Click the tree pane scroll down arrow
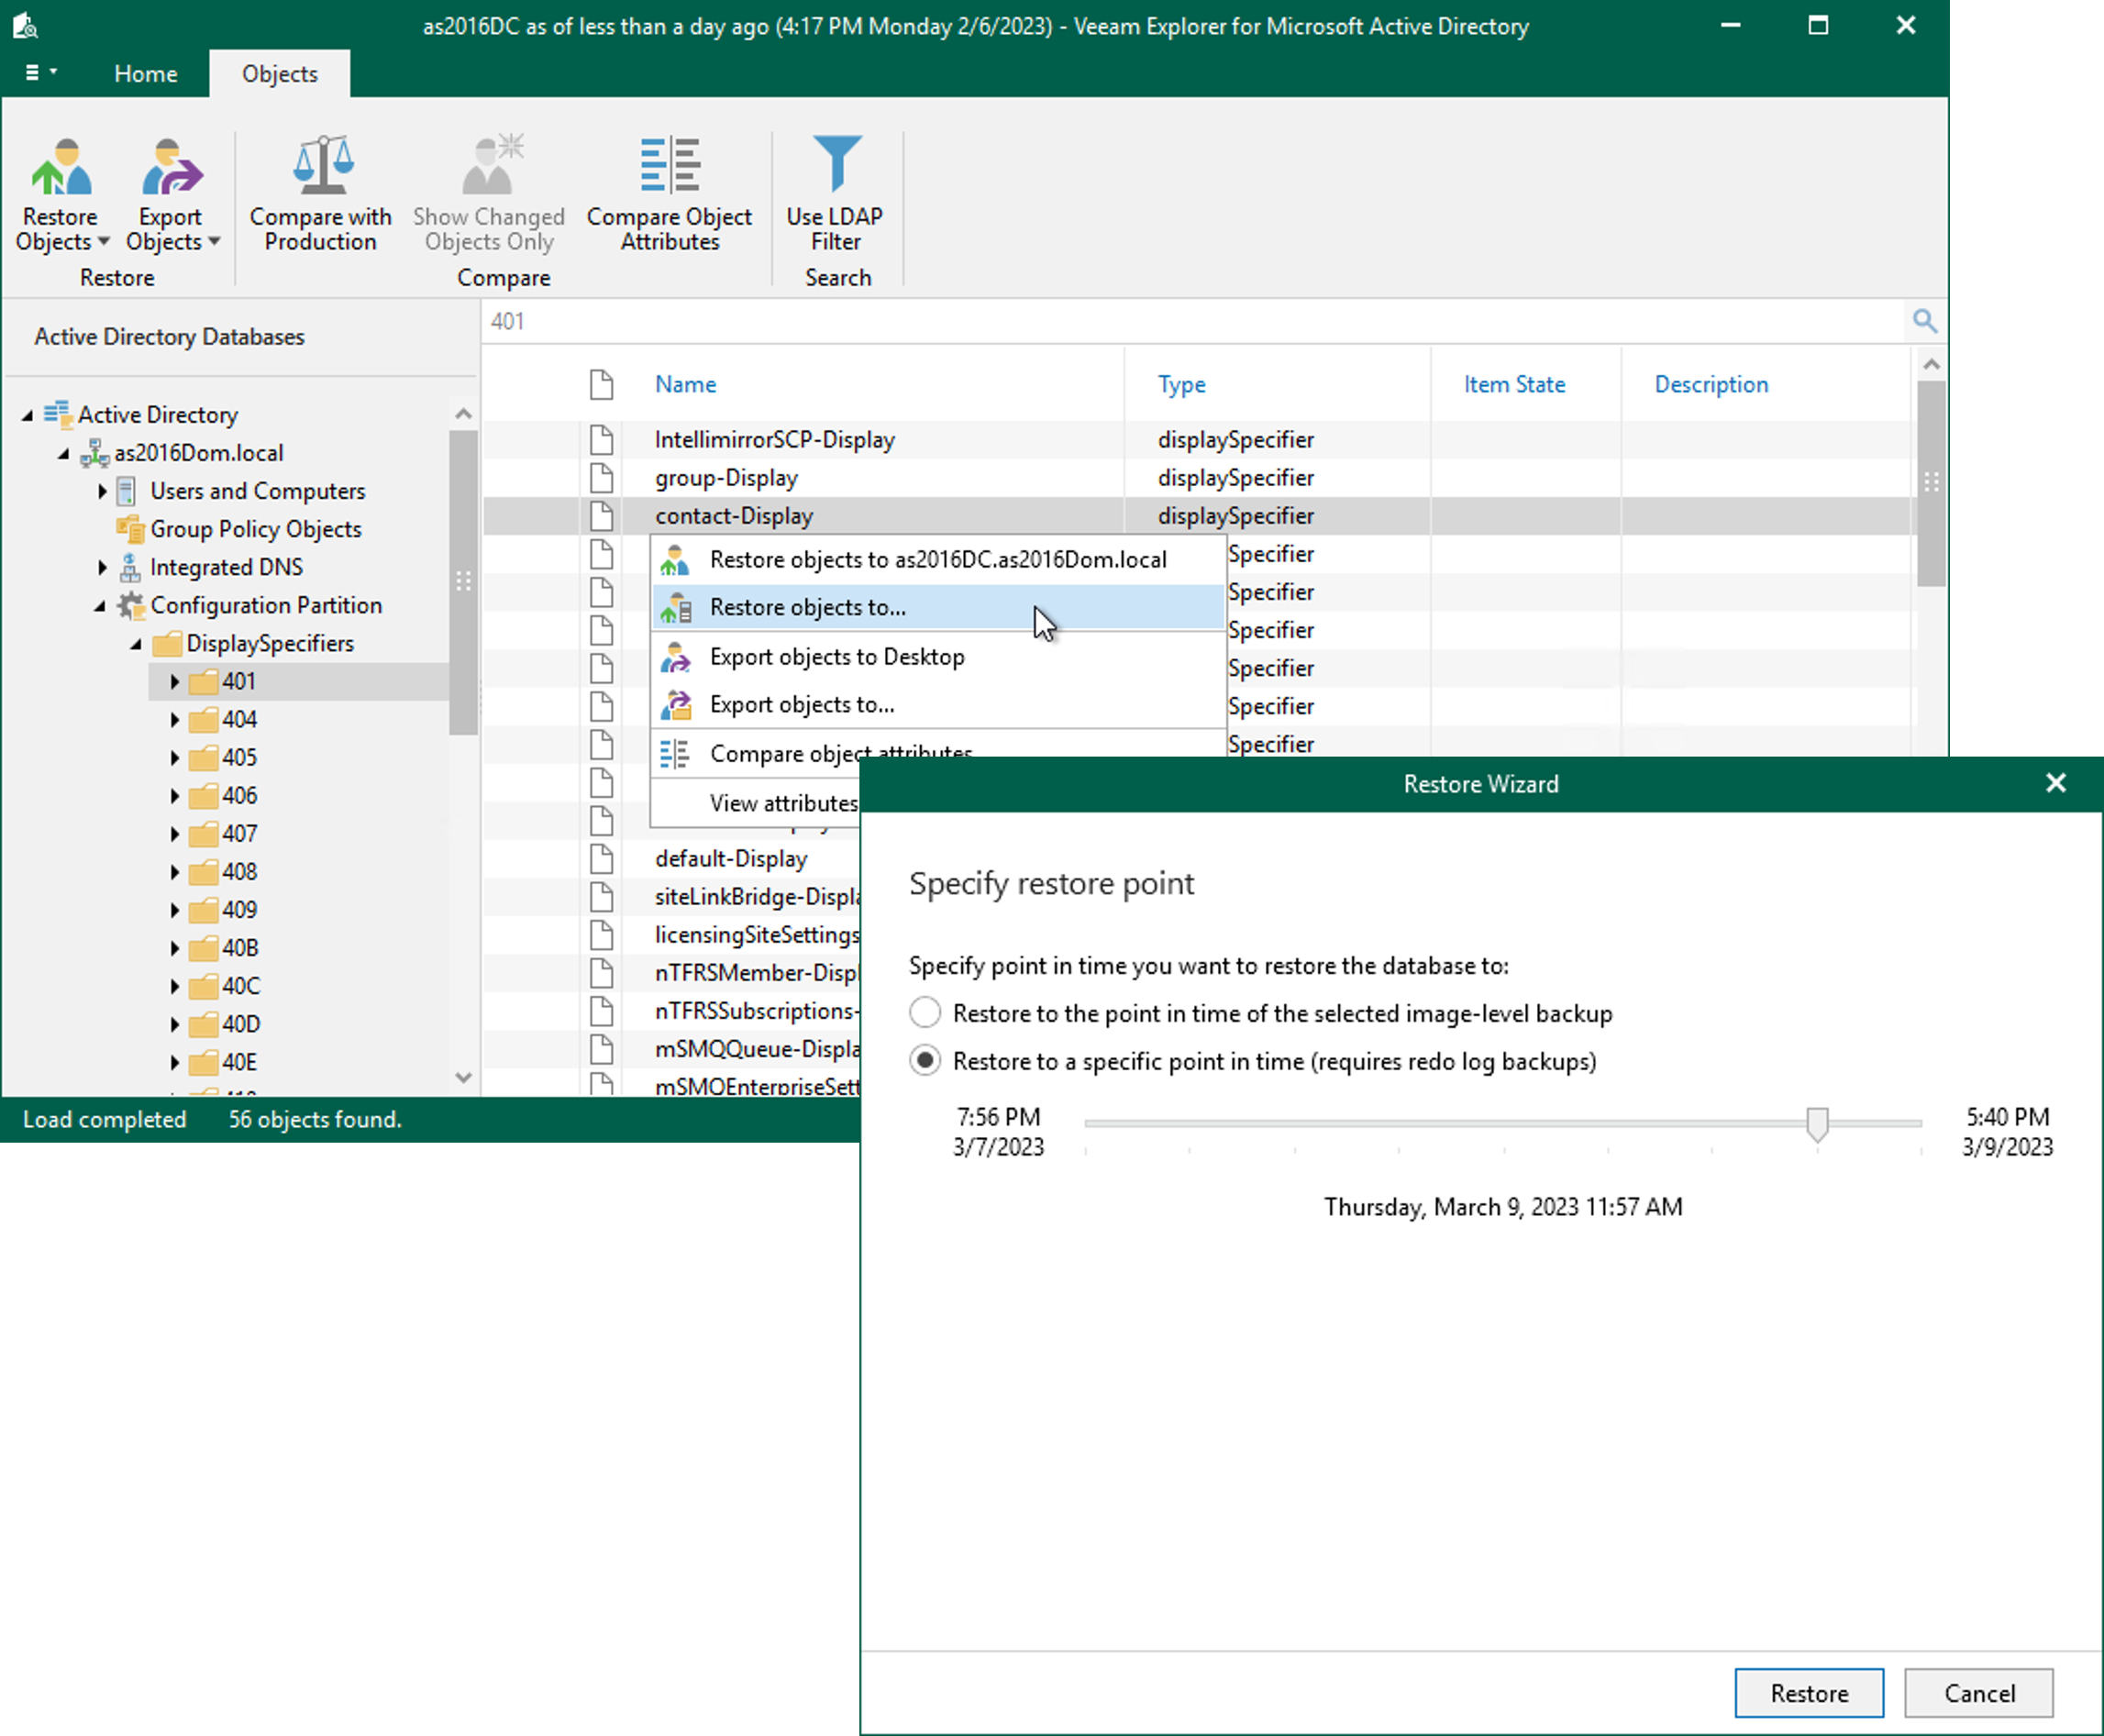The height and width of the screenshot is (1736, 2104). [x=463, y=1077]
